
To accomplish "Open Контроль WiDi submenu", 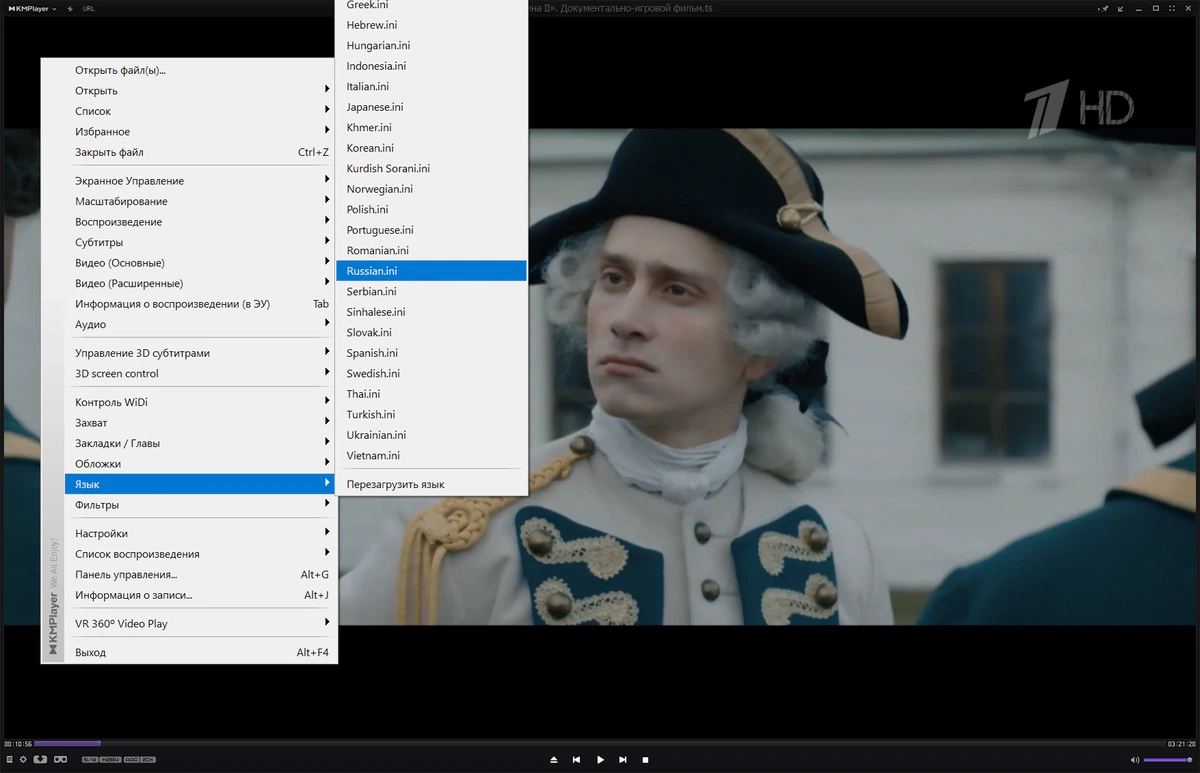I will (x=201, y=402).
